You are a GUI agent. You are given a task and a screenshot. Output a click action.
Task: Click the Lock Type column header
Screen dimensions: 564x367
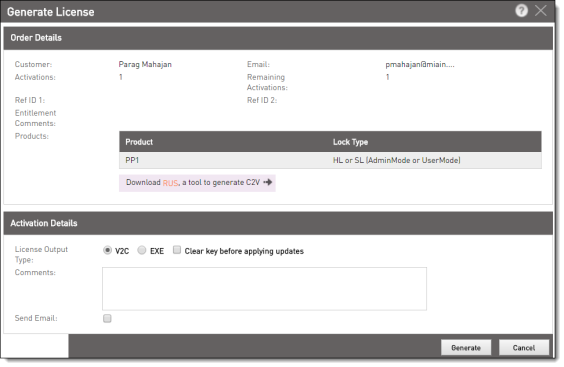(x=350, y=142)
